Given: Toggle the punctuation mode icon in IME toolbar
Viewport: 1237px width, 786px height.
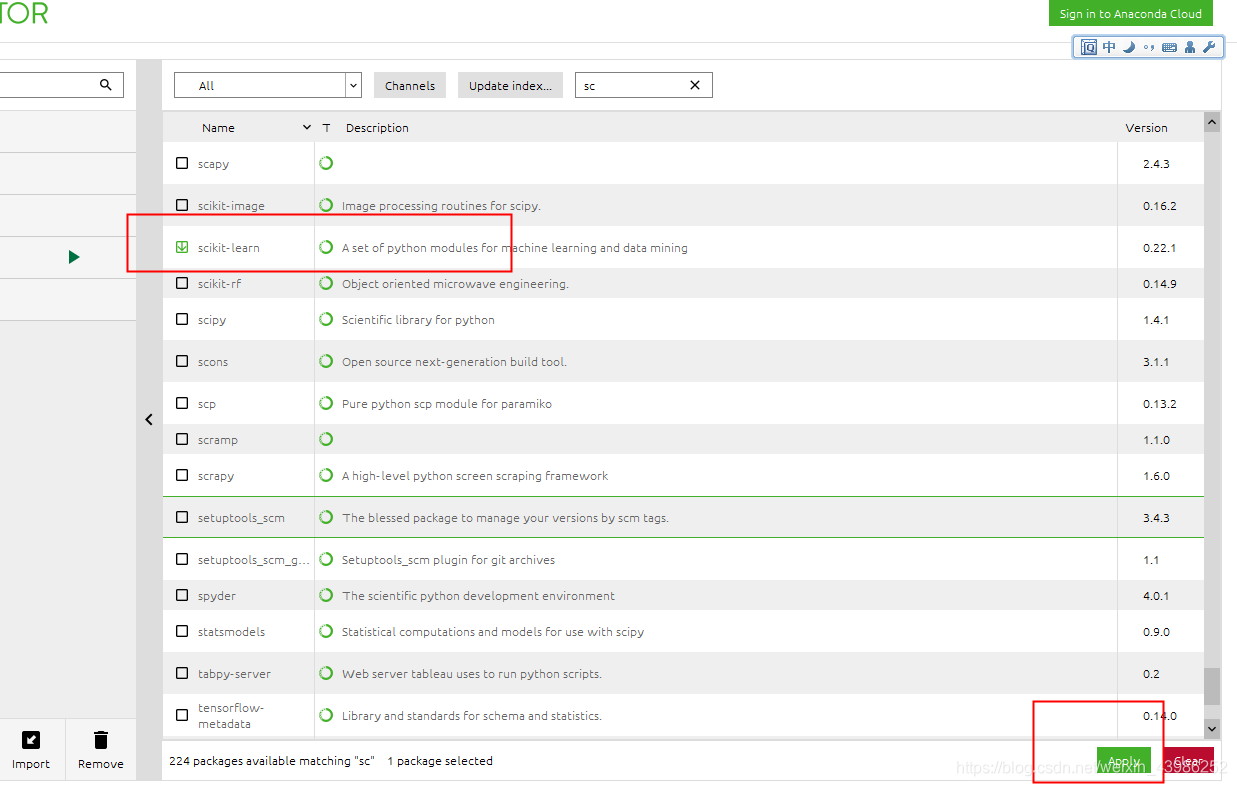Looking at the screenshot, I should click(x=1149, y=47).
